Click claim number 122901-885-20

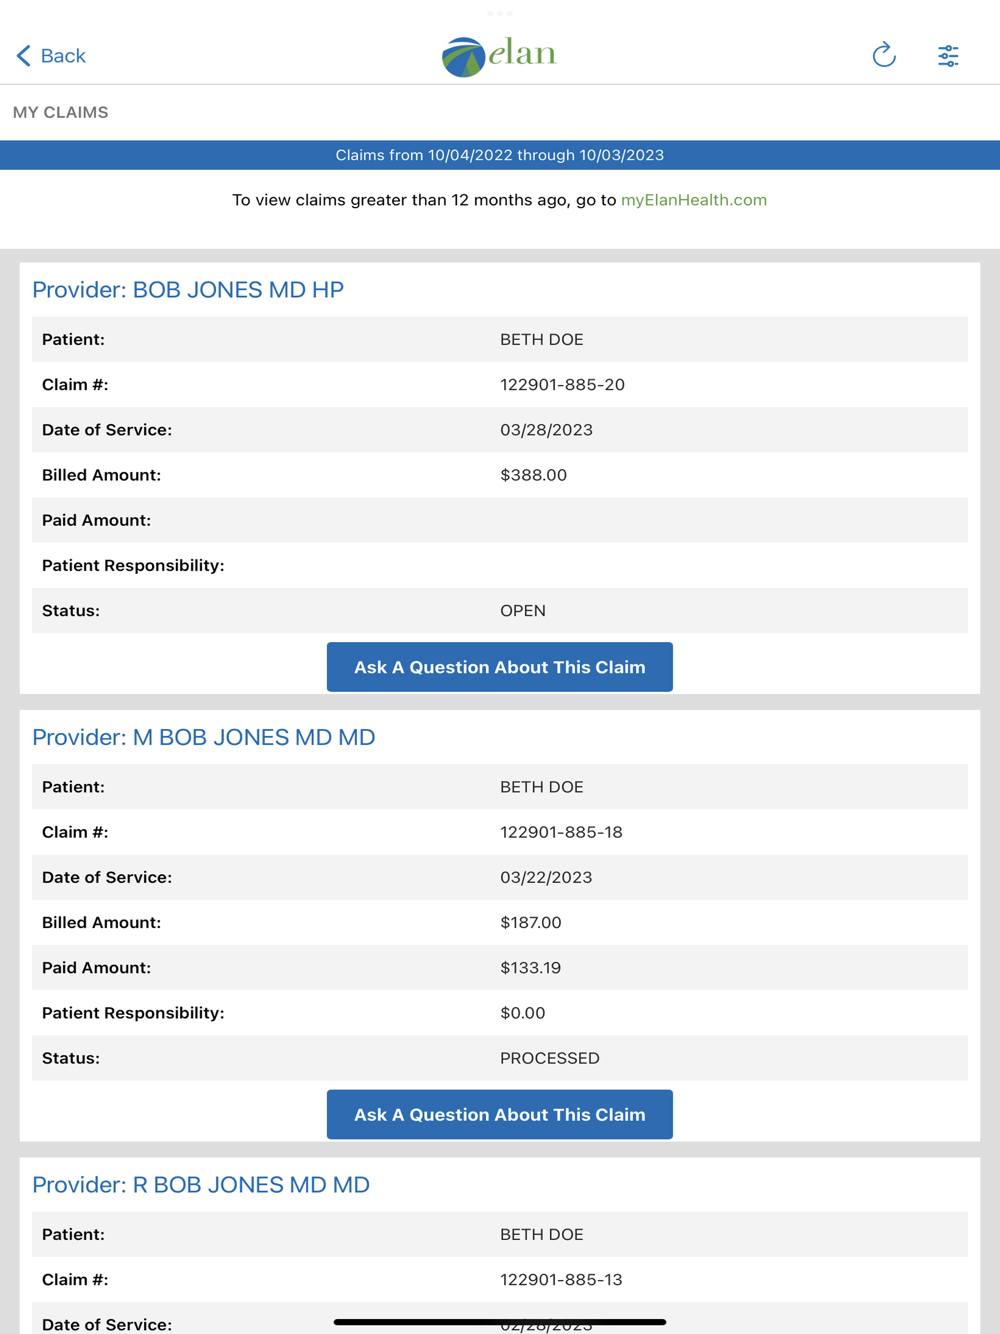tap(562, 385)
